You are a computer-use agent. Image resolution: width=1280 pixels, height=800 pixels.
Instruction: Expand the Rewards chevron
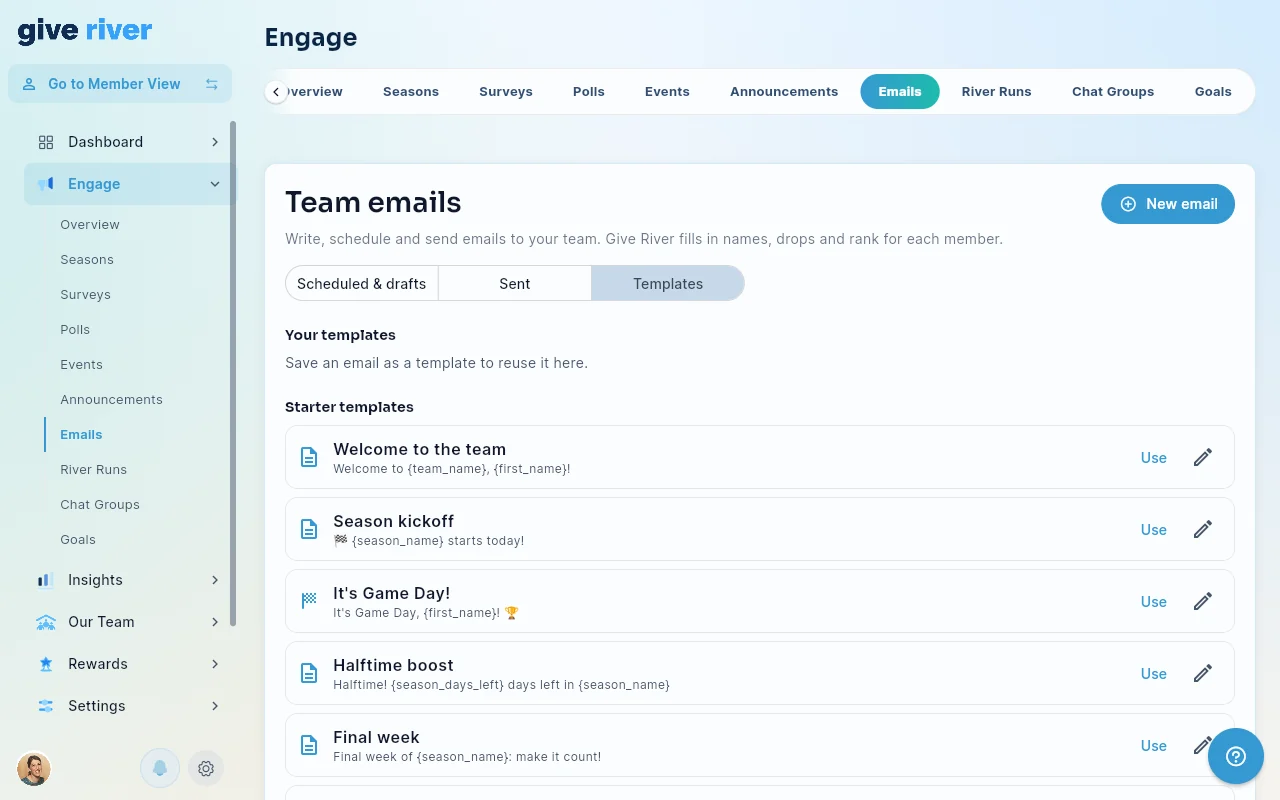(x=215, y=664)
